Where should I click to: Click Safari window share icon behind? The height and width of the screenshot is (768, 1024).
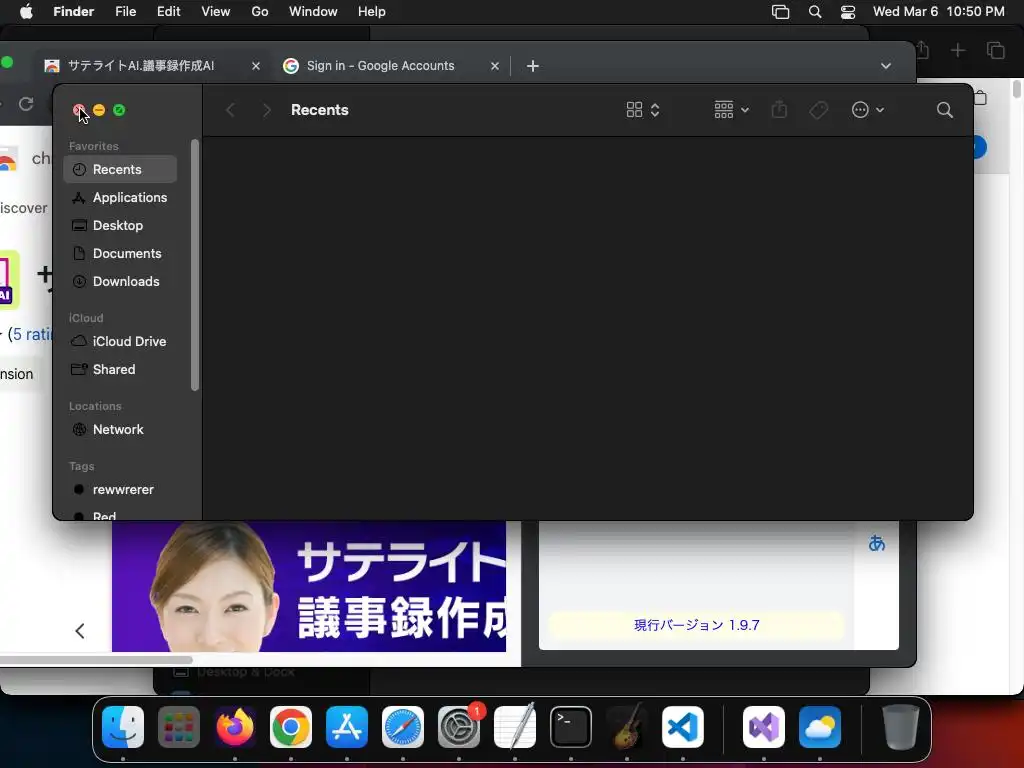point(923,50)
